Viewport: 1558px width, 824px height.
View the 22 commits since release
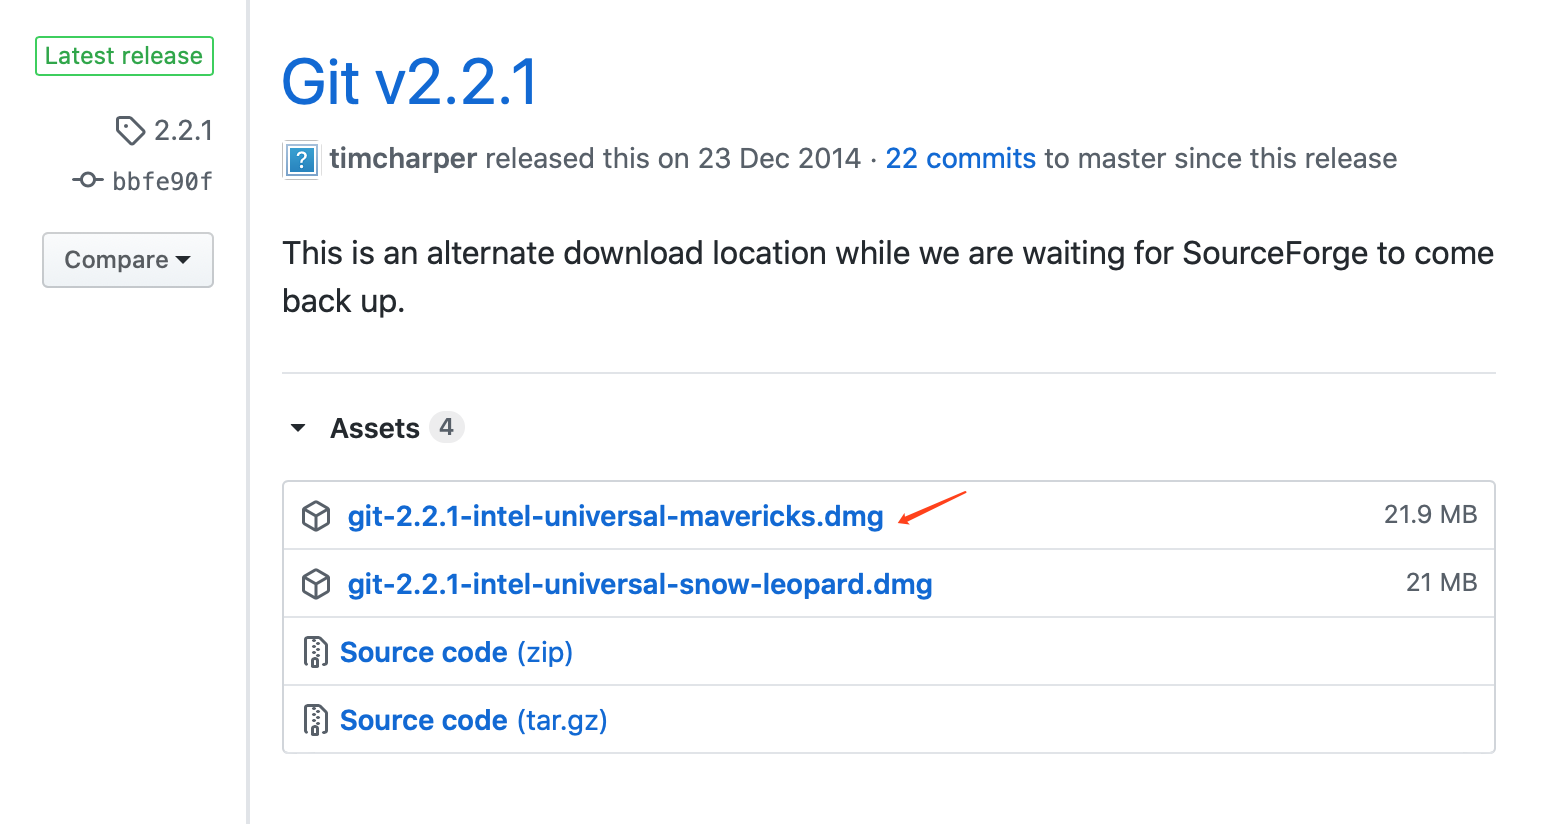(x=960, y=159)
